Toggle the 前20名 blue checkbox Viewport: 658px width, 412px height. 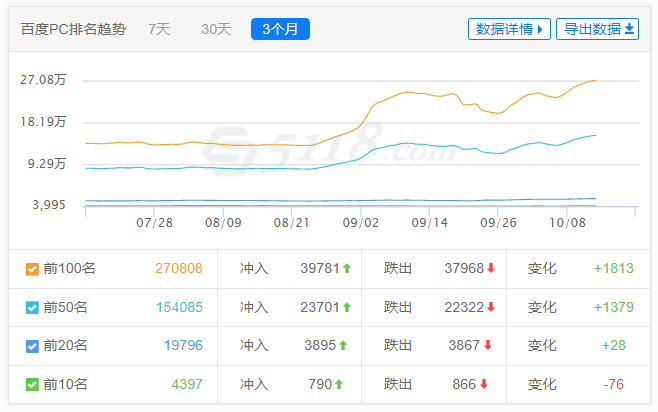[32, 346]
